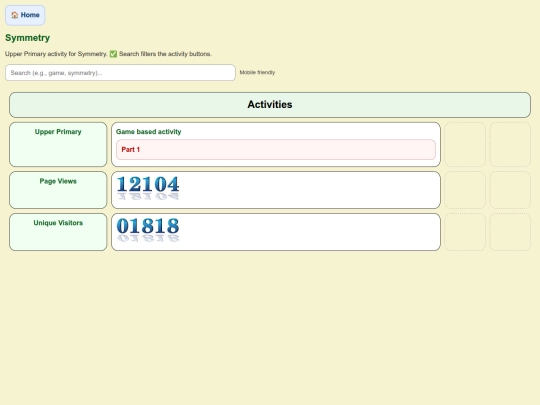Select the Upper Primary label cell
The height and width of the screenshot is (405, 540).
tap(58, 144)
